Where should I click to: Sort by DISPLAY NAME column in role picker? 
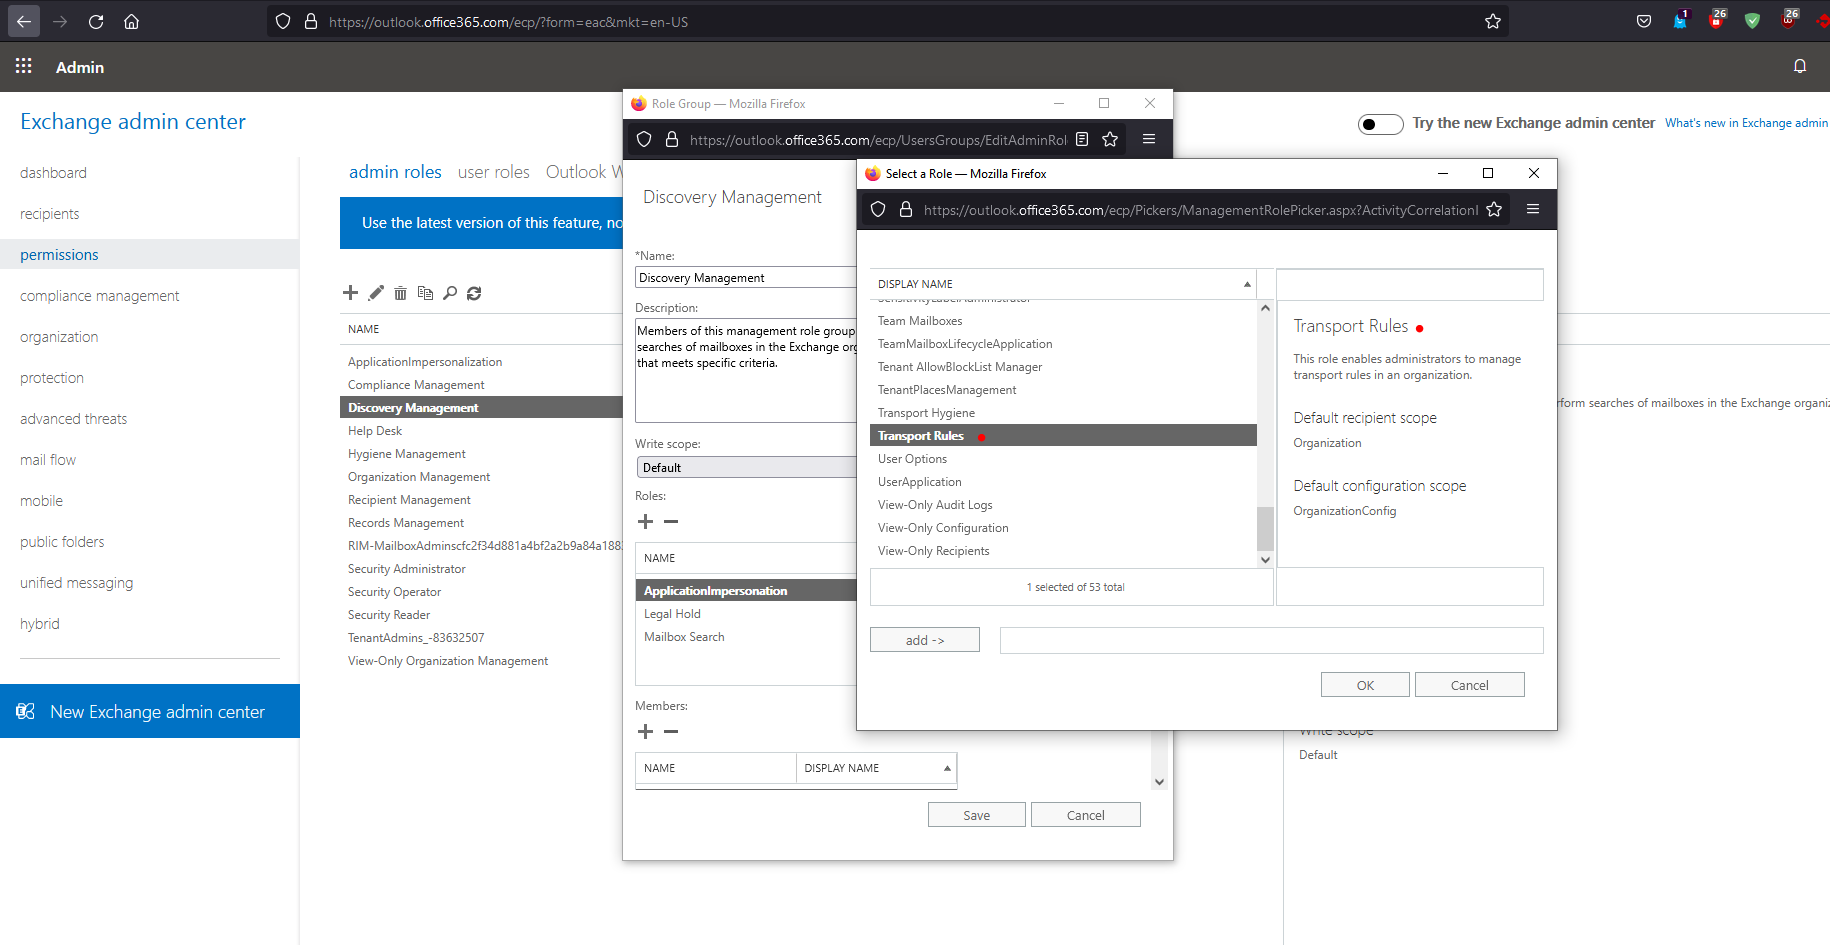pos(1062,284)
